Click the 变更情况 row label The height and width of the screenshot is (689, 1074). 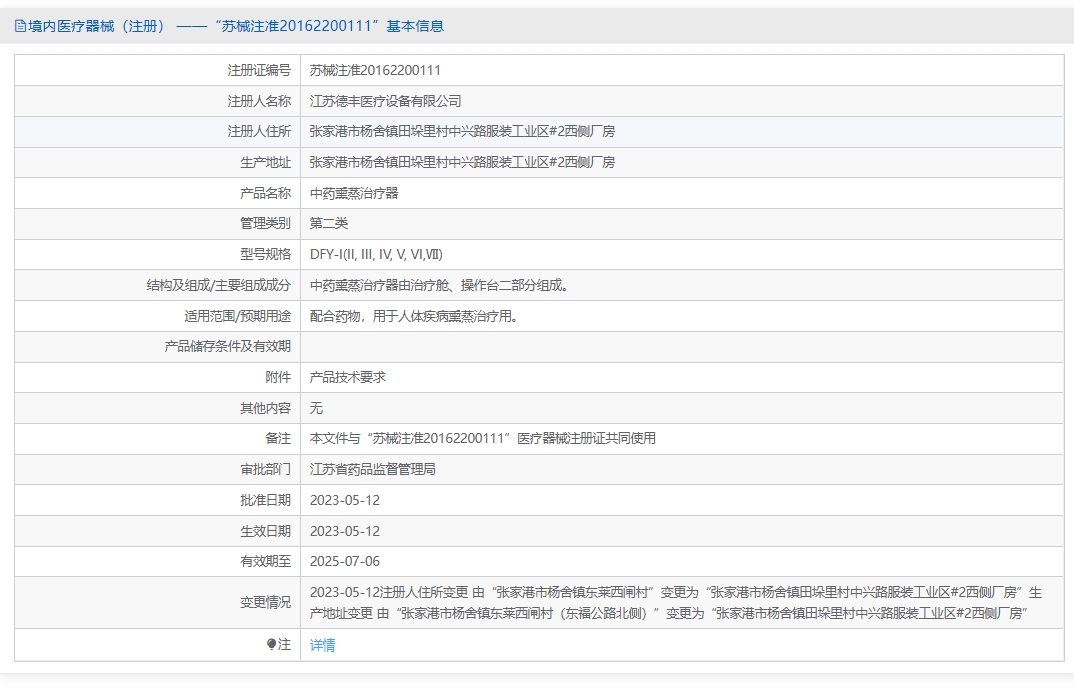pos(265,603)
